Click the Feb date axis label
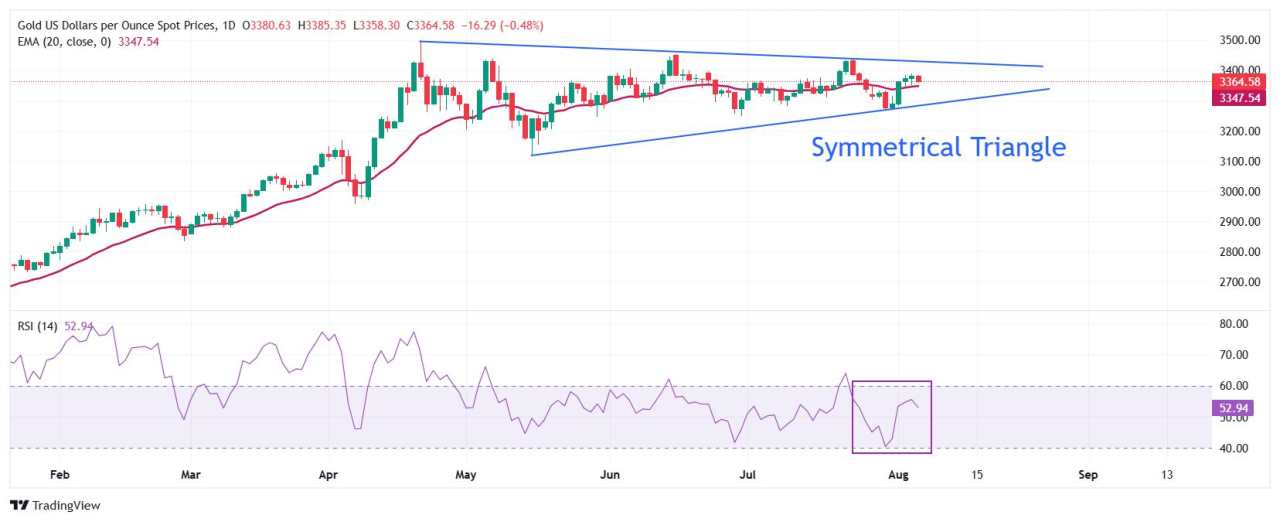 click(x=59, y=475)
